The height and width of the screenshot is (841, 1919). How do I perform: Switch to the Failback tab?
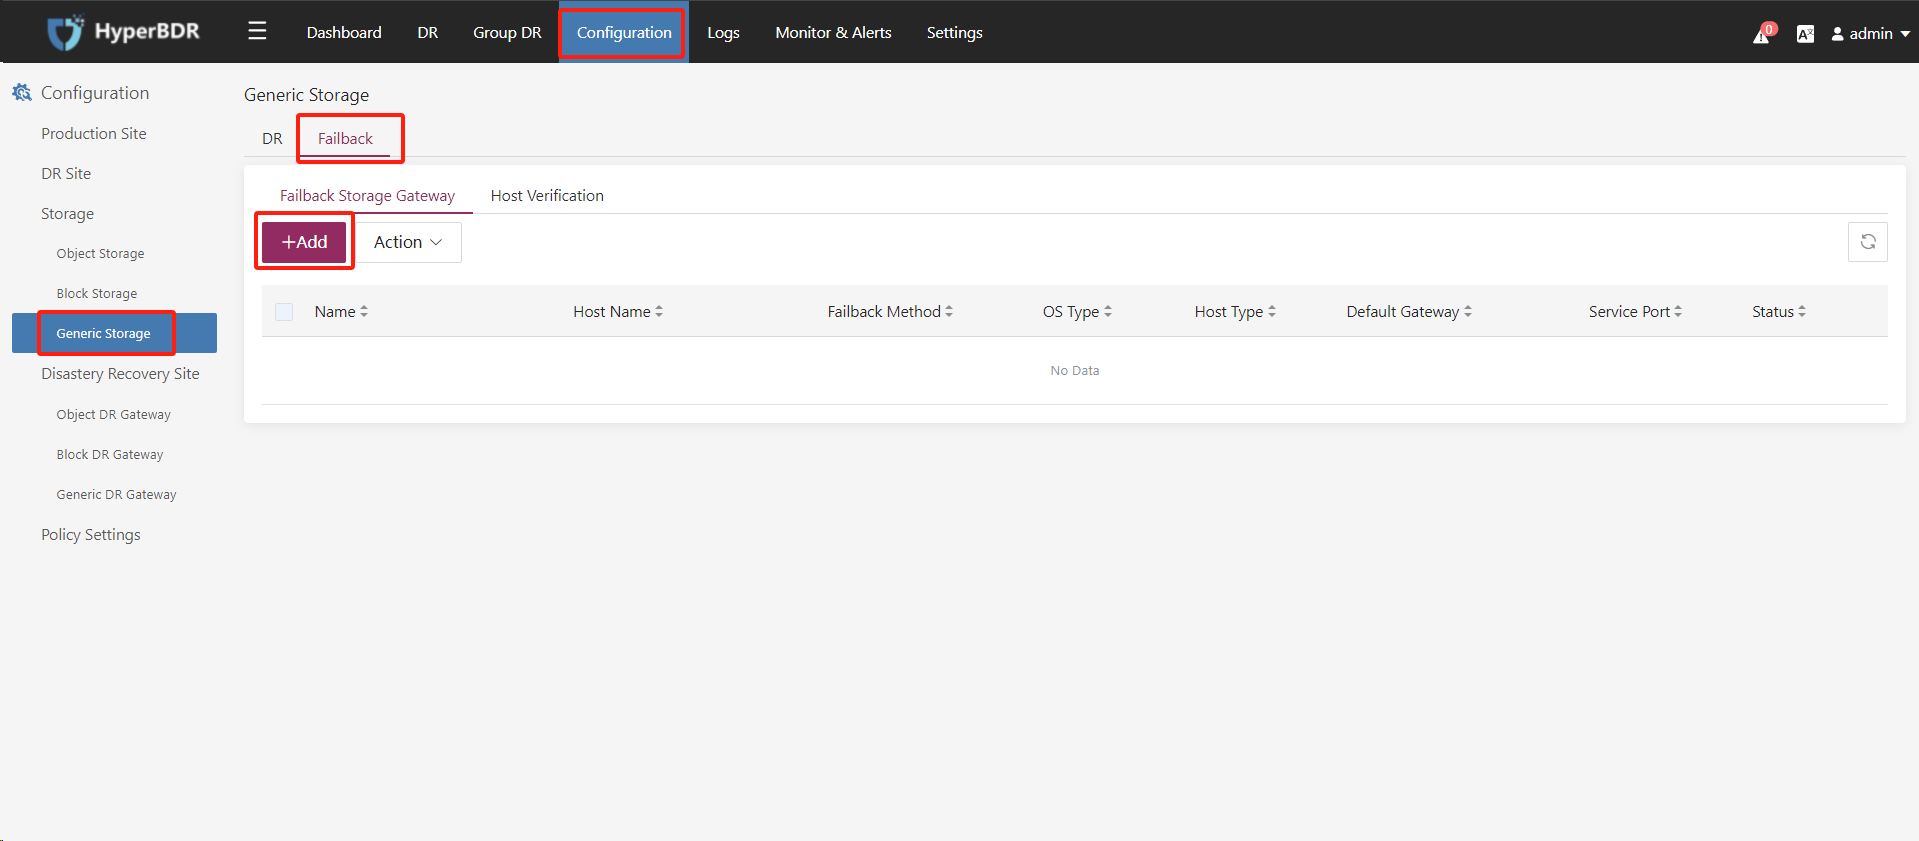click(x=345, y=138)
